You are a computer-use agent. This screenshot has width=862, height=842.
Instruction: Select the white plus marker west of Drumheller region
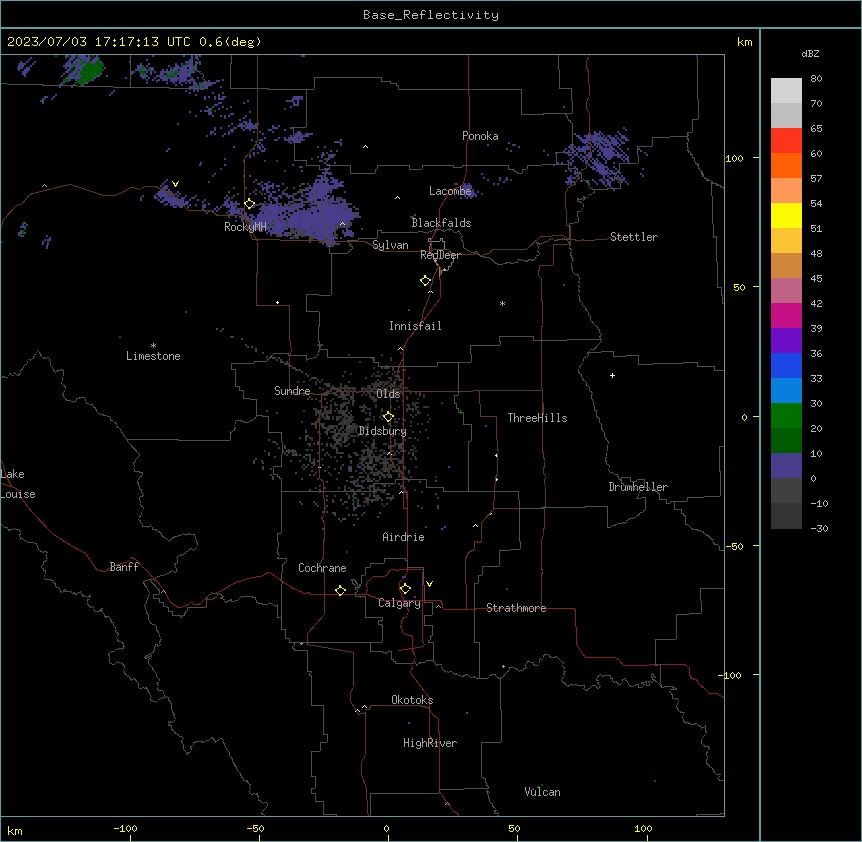pyautogui.click(x=612, y=375)
